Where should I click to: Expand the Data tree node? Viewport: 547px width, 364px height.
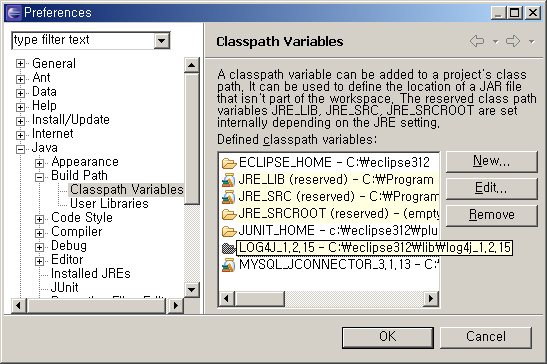20,93
